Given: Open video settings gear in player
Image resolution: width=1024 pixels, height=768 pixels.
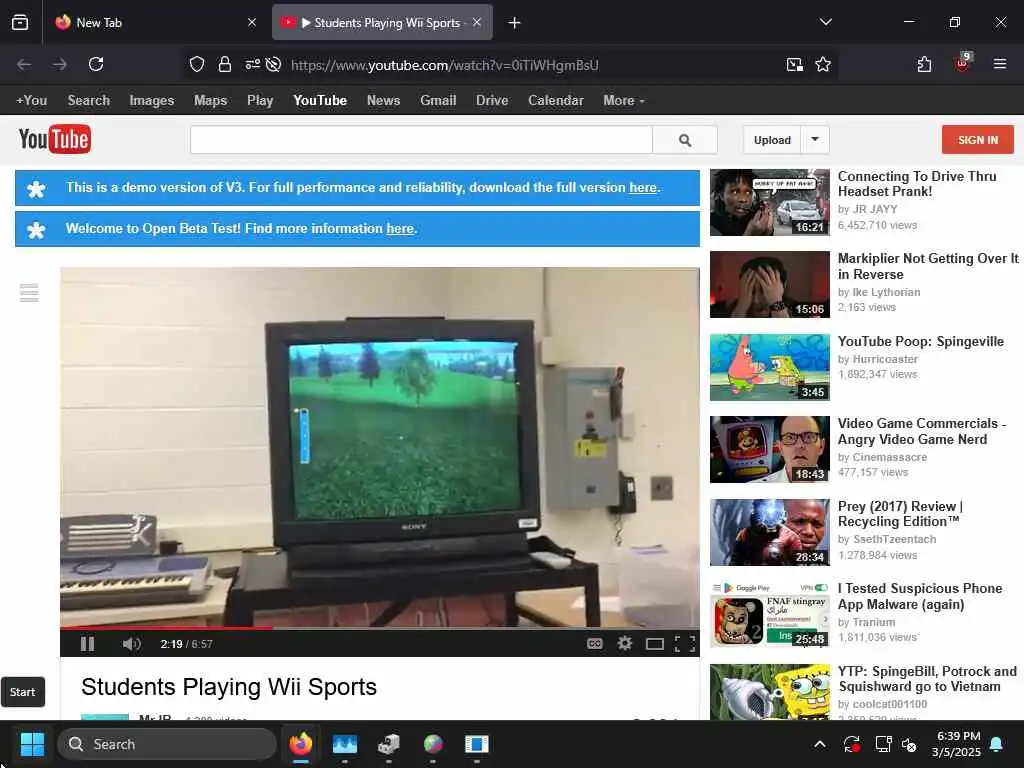Looking at the screenshot, I should click(624, 644).
